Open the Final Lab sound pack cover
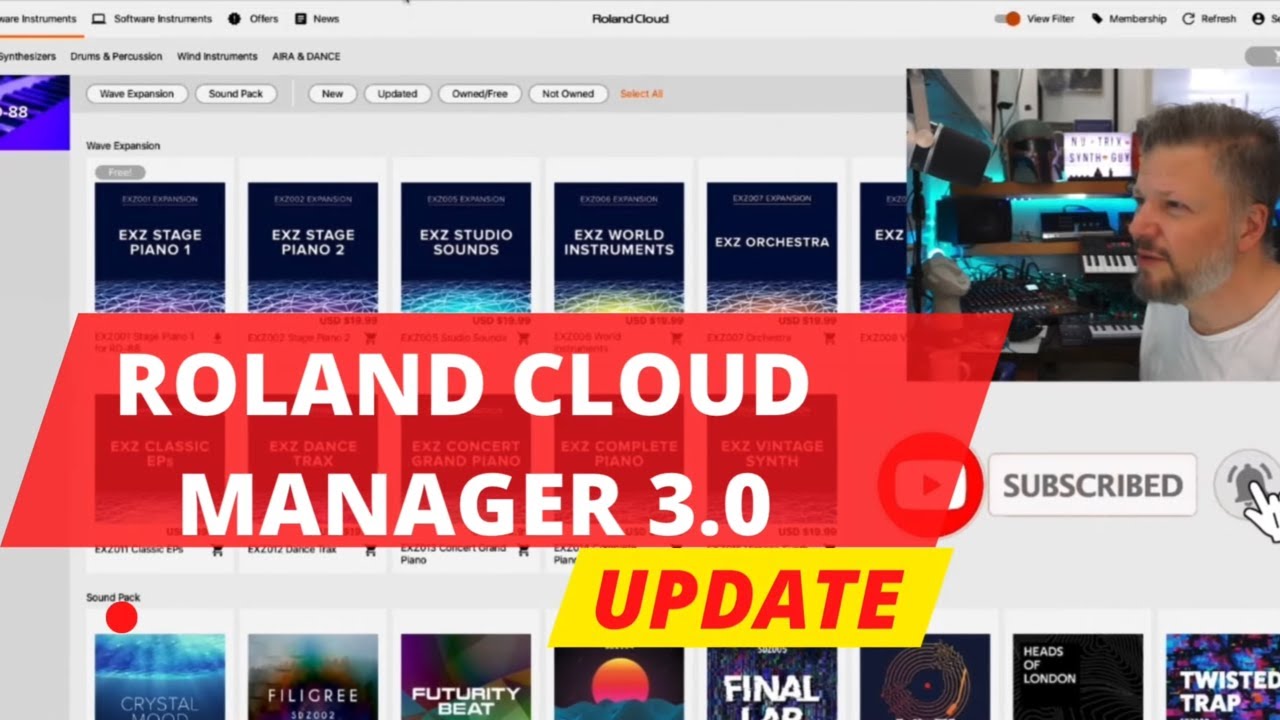 772,682
